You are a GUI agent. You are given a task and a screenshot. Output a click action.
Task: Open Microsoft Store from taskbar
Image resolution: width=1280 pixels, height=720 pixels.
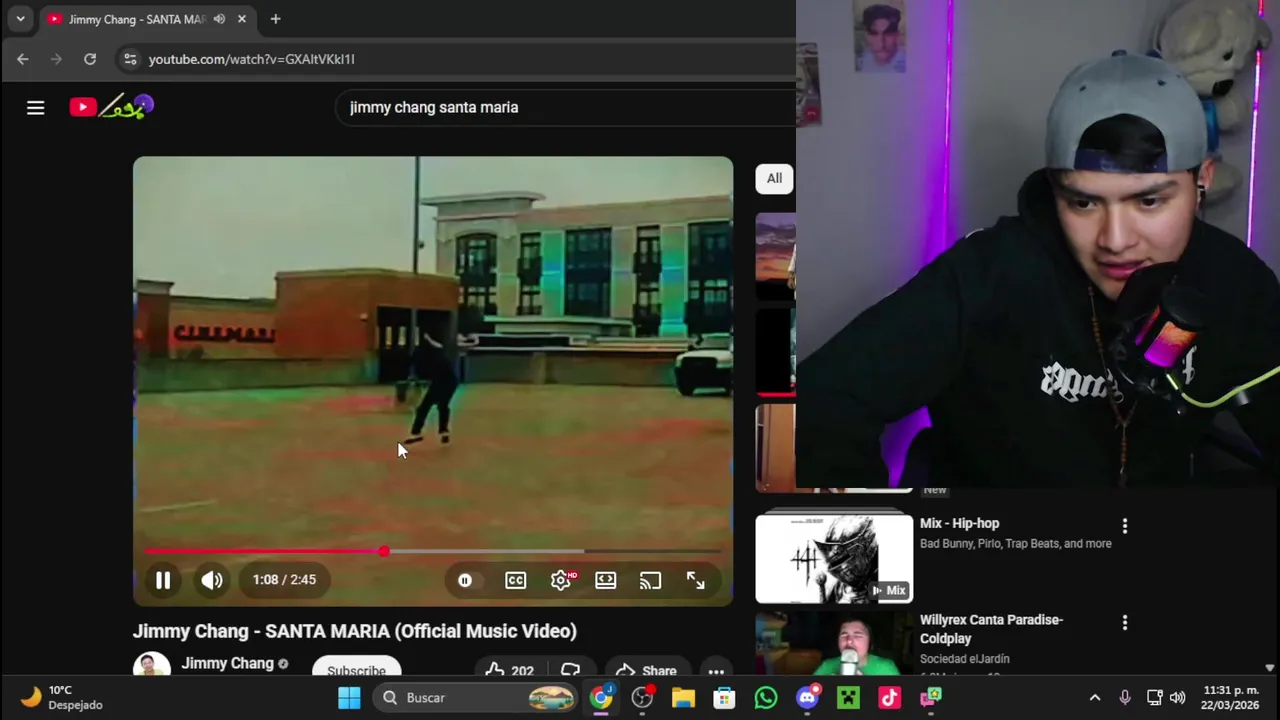(x=724, y=698)
